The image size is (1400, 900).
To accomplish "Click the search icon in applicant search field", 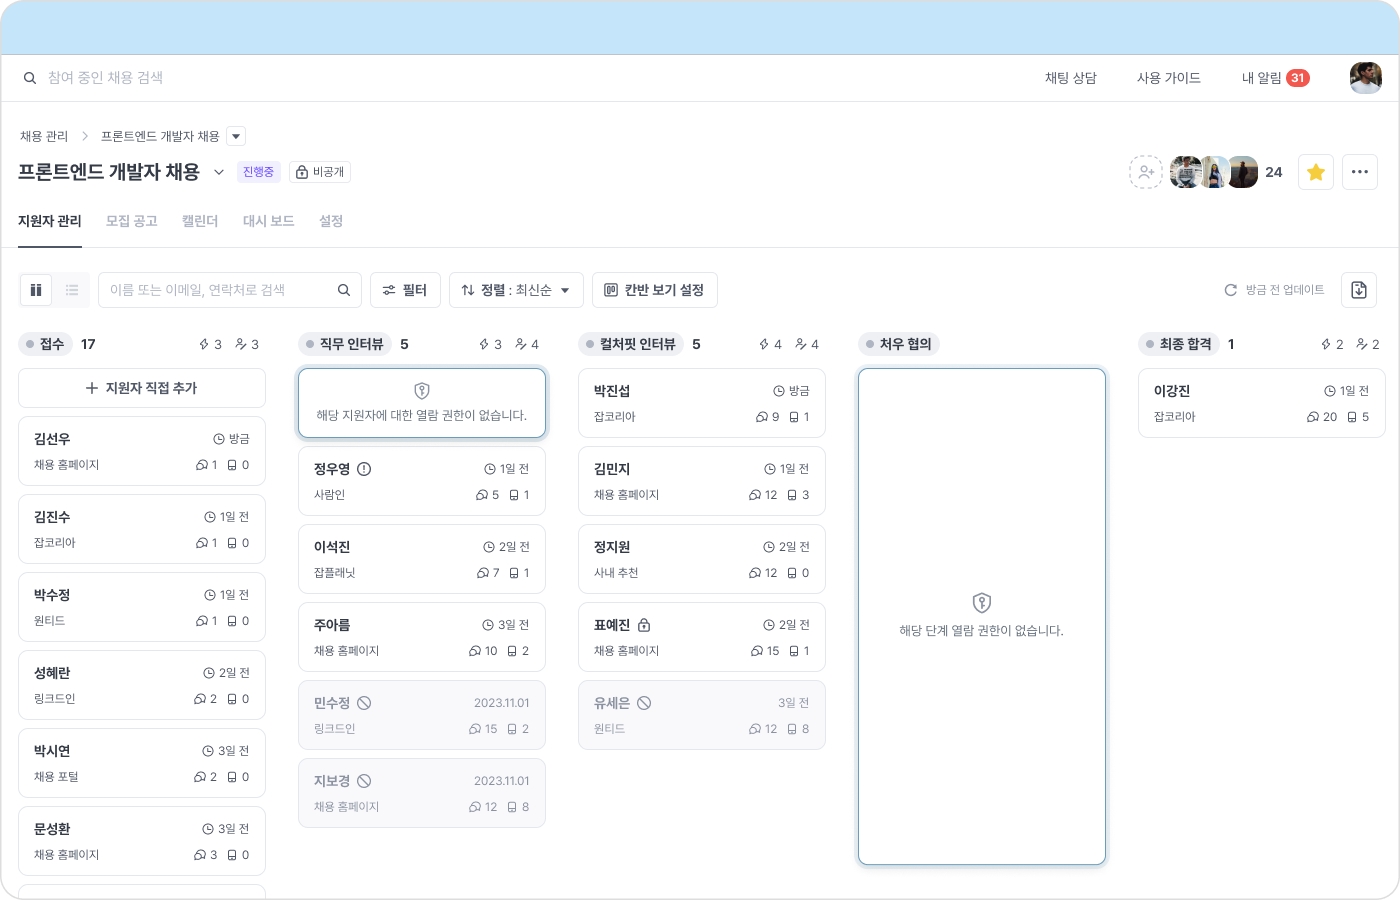I will pyautogui.click(x=344, y=290).
